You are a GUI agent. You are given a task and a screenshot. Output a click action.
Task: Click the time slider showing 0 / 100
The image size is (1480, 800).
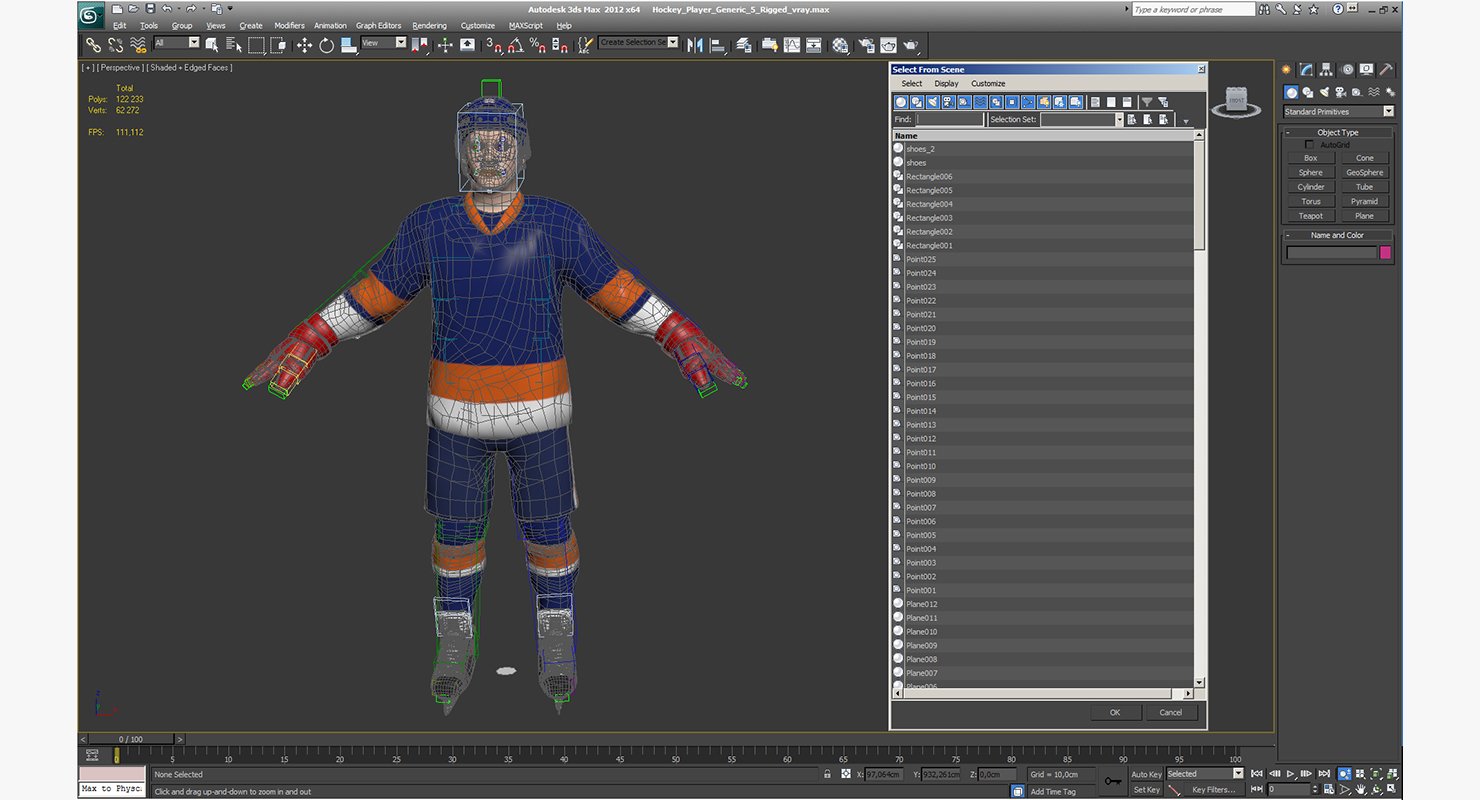[130, 739]
